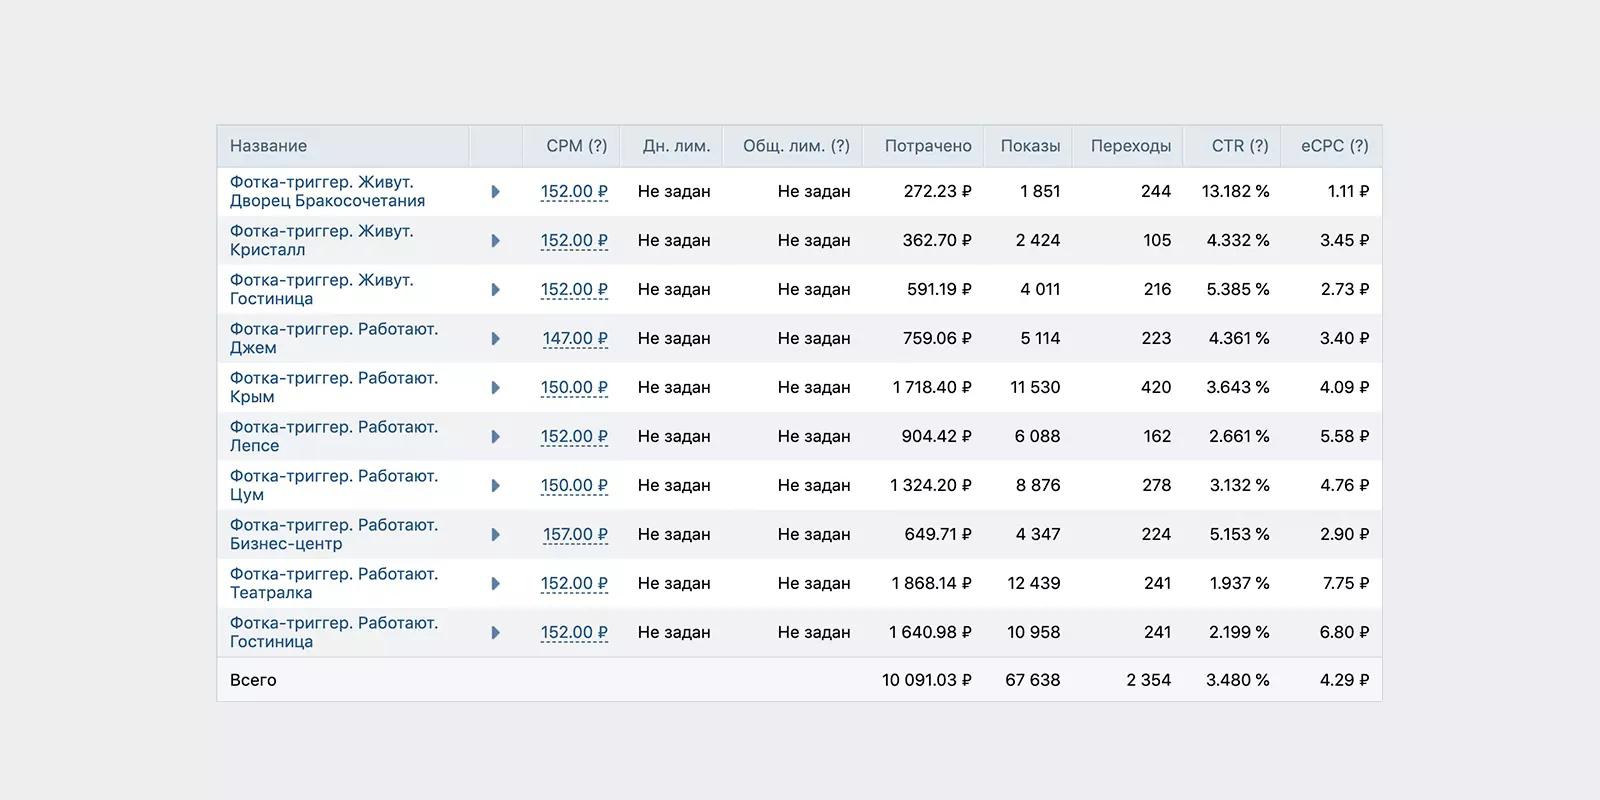Open the Фотка-триггер. Живут. Кристалл ad link
1600x800 pixels.
click(322, 240)
